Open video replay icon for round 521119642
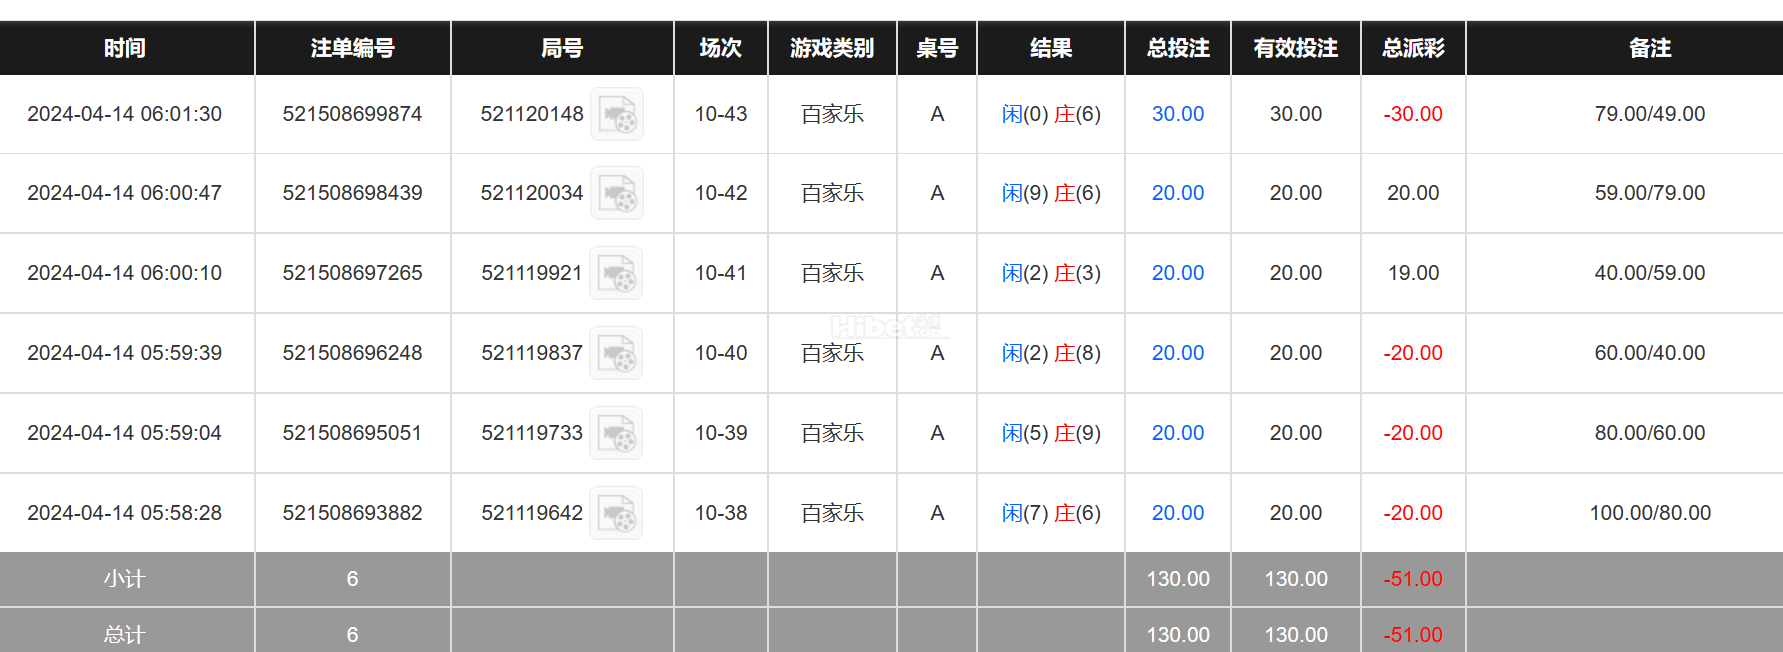 pos(616,513)
